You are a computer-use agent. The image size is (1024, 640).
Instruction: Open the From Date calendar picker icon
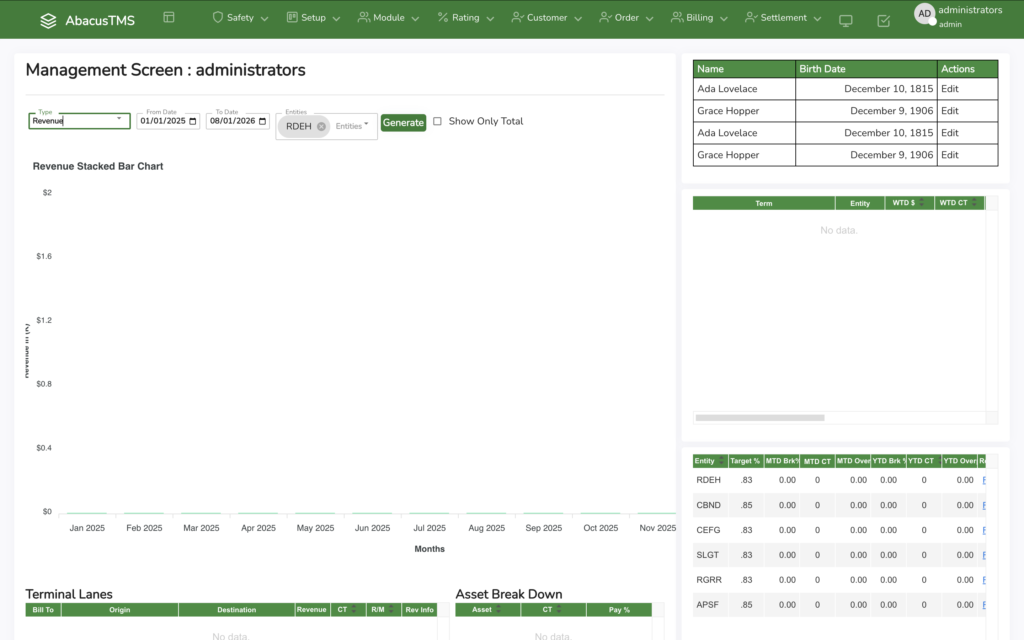point(194,121)
